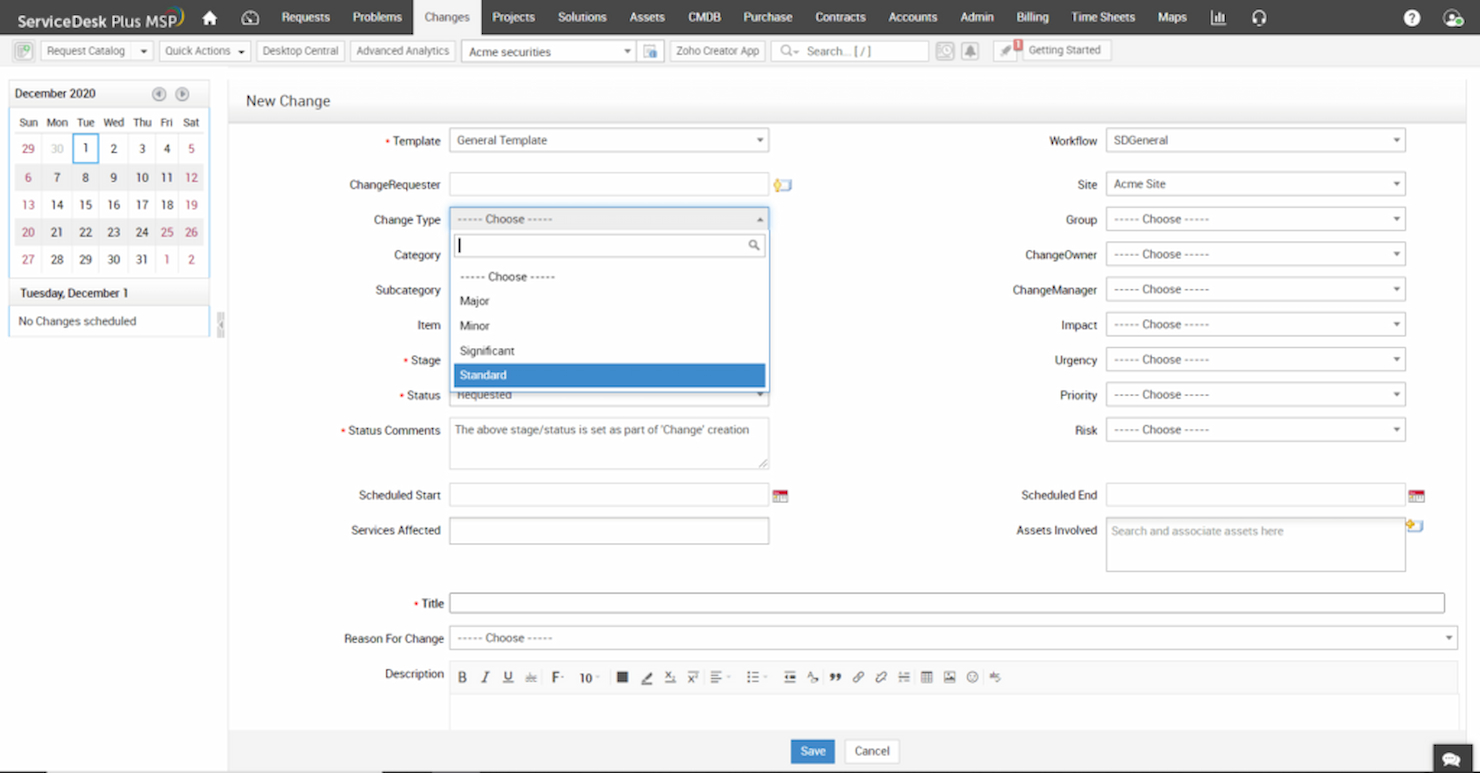Insert an image in the Description editor
The image size is (1480, 773).
coord(949,677)
